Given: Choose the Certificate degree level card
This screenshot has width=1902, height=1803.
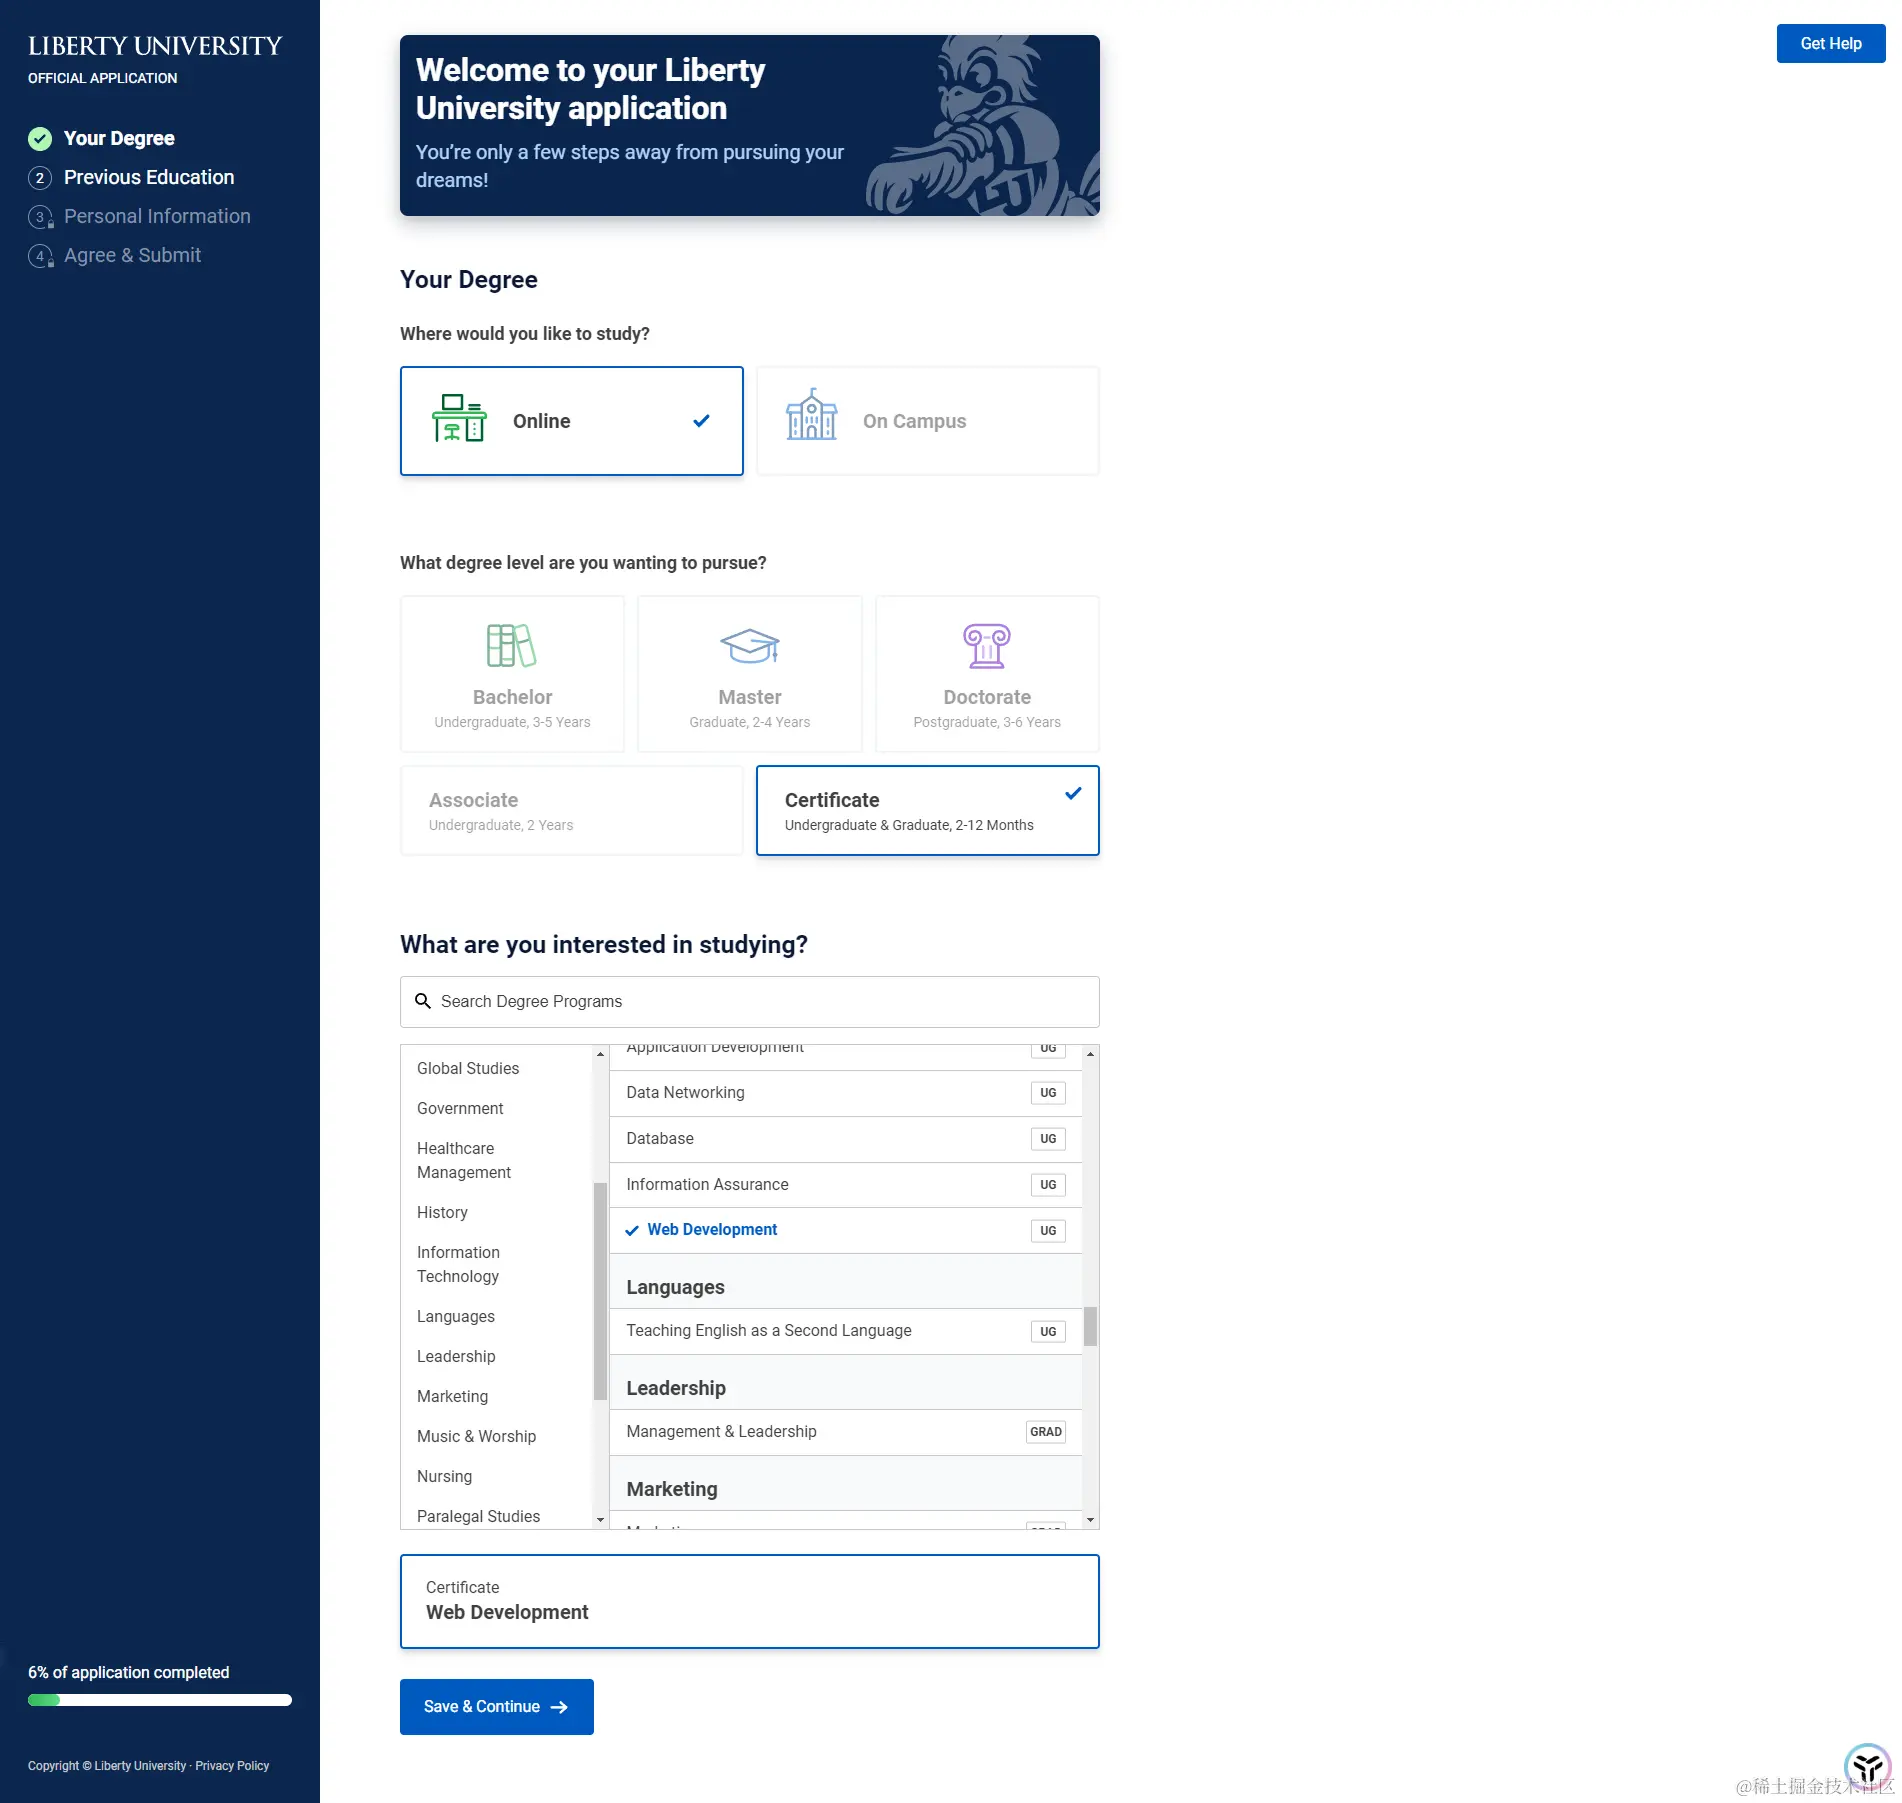Looking at the screenshot, I should (927, 810).
